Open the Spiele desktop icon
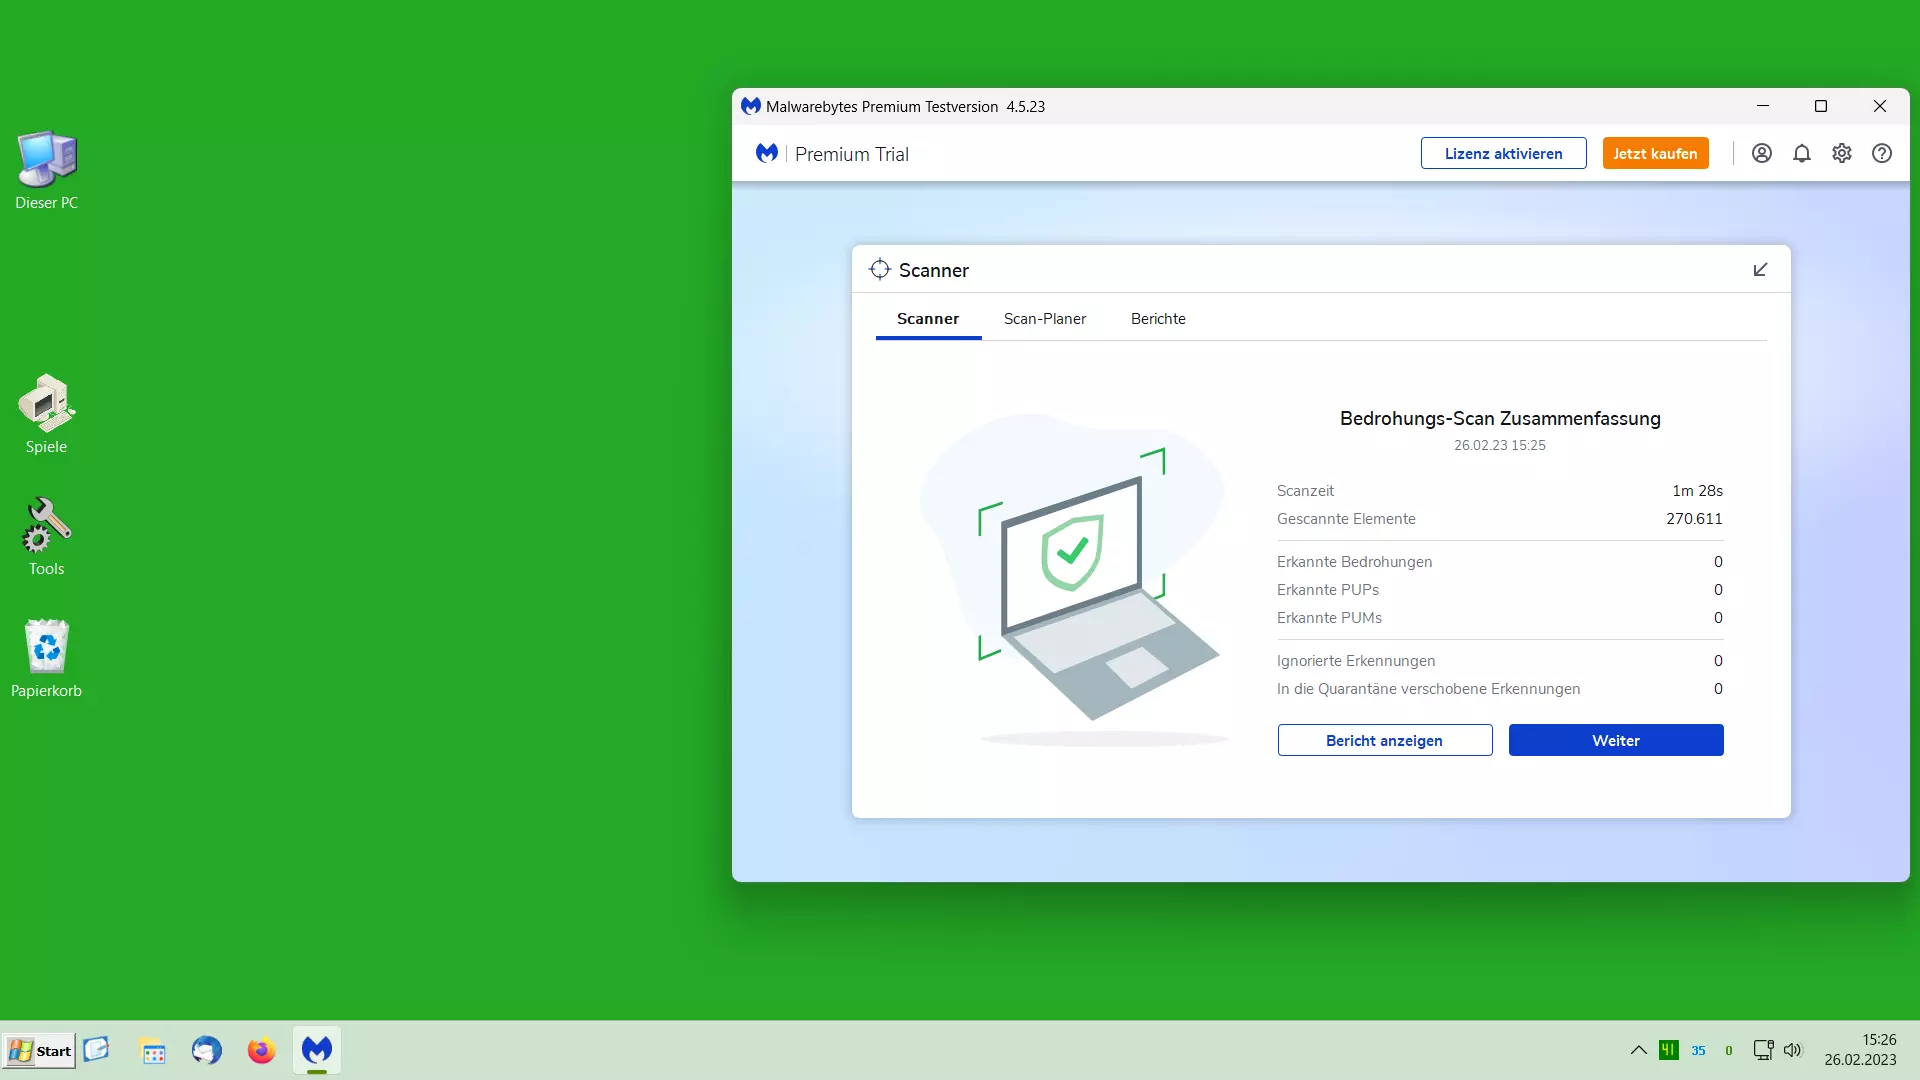 [x=46, y=414]
